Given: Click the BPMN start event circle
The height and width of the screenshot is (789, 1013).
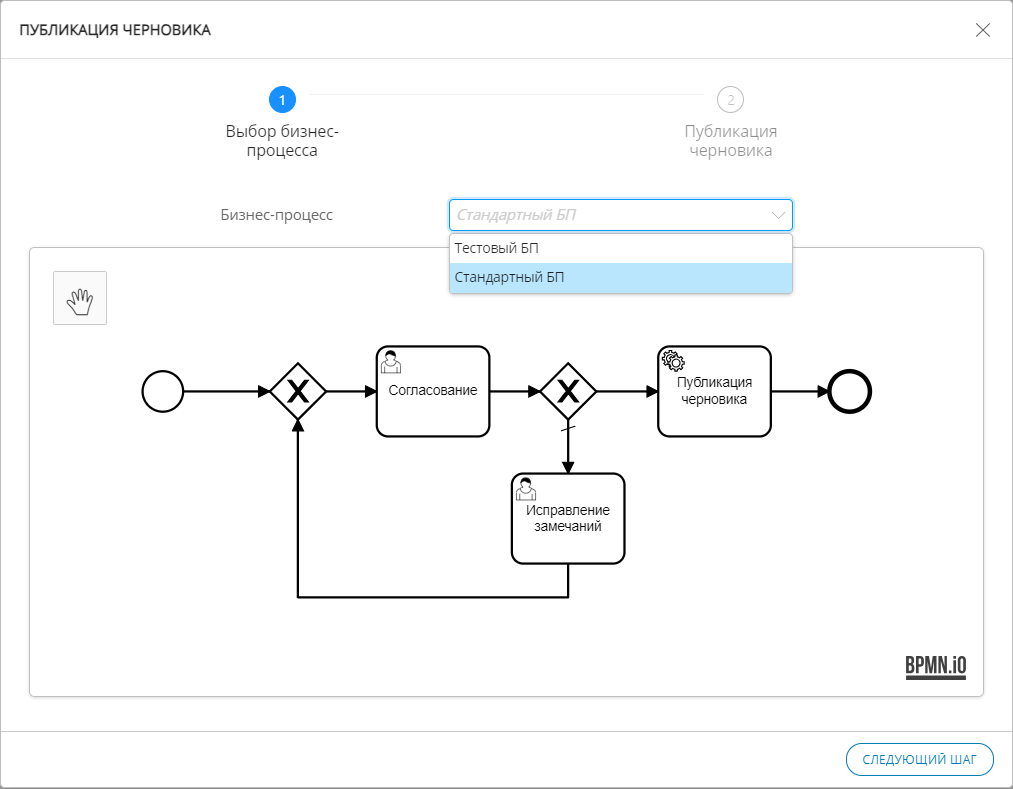Looking at the screenshot, I should tap(163, 391).
